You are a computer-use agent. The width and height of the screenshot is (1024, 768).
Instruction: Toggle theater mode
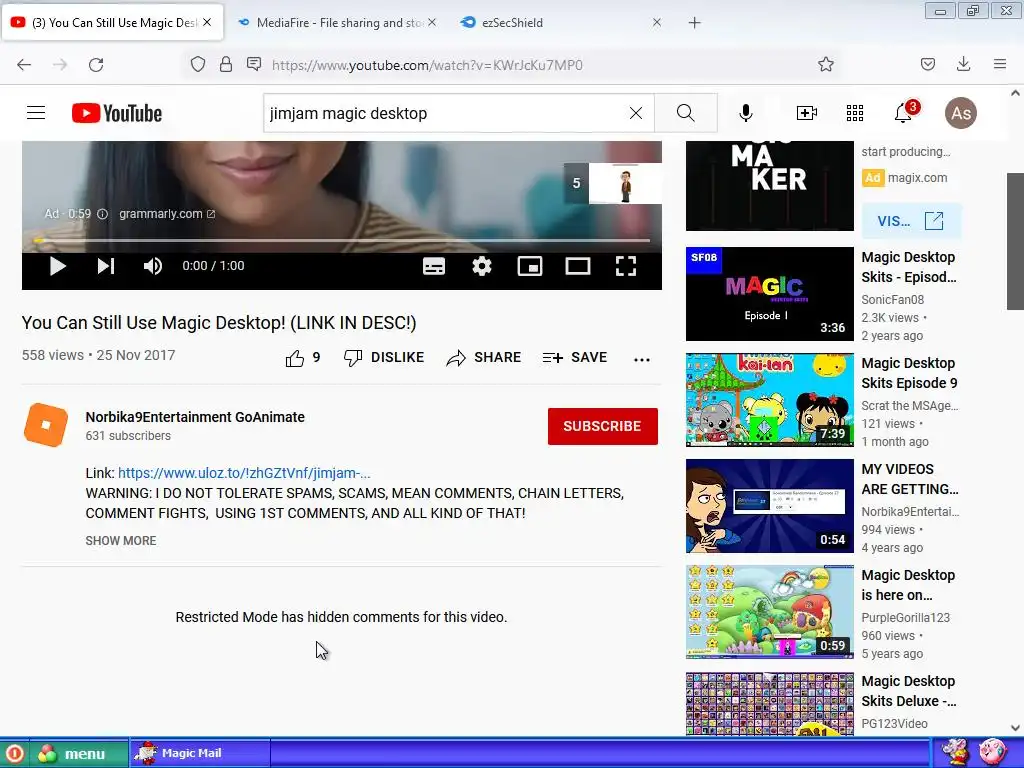pyautogui.click(x=578, y=266)
